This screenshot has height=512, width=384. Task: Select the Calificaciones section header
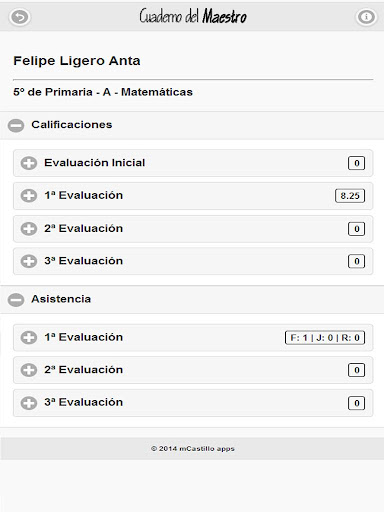pyautogui.click(x=192, y=125)
